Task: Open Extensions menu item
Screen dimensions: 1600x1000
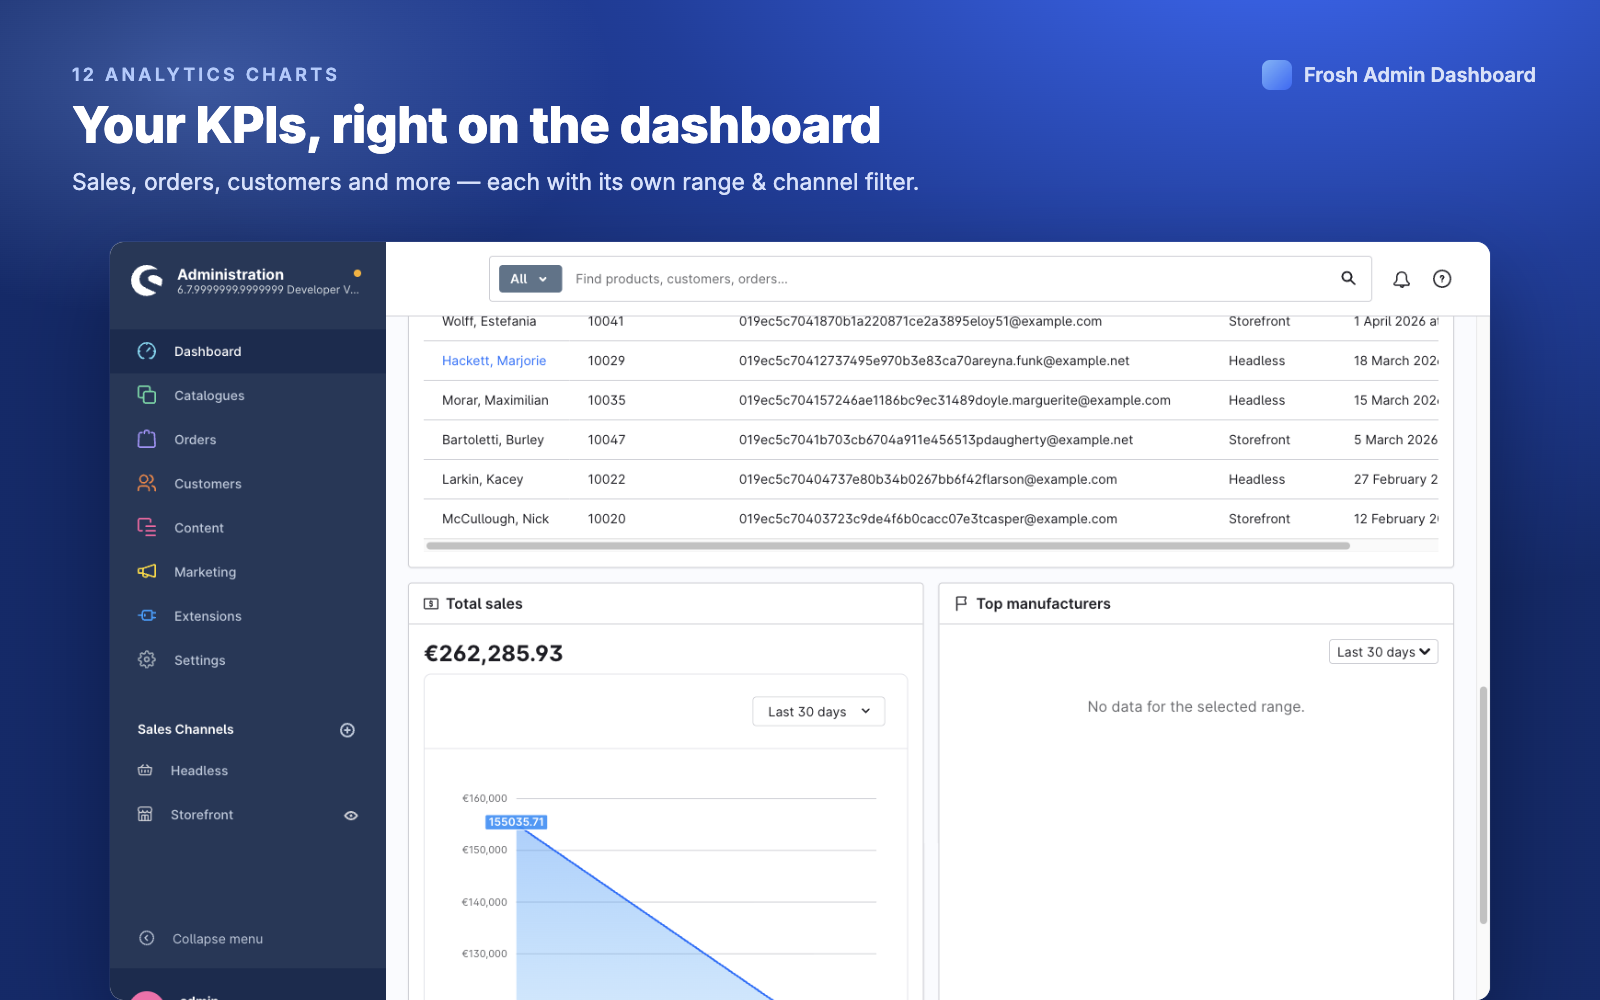Action: point(247,615)
